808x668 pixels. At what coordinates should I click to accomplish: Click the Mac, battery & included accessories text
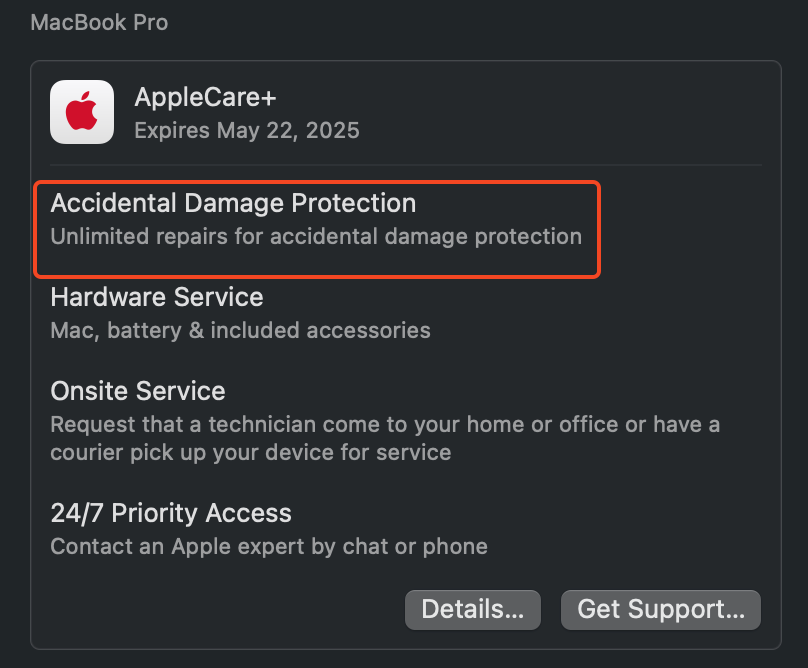pos(240,330)
